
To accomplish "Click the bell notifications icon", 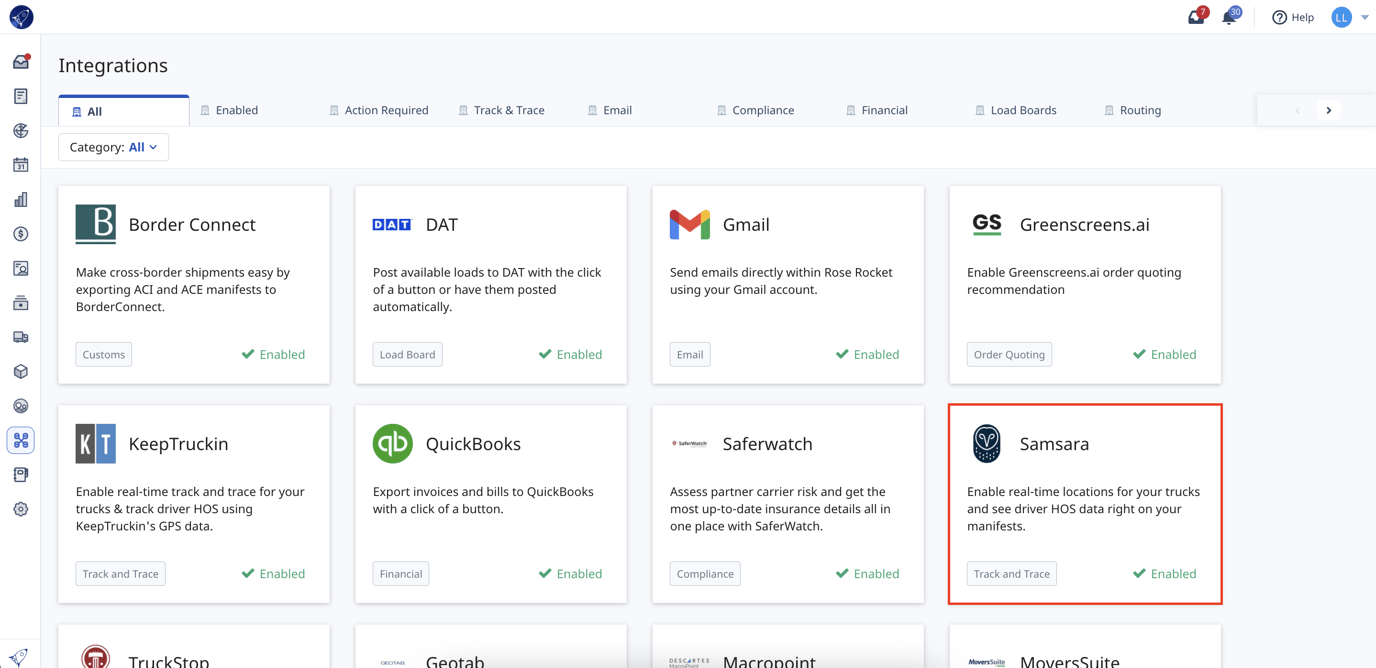I will [x=1229, y=17].
